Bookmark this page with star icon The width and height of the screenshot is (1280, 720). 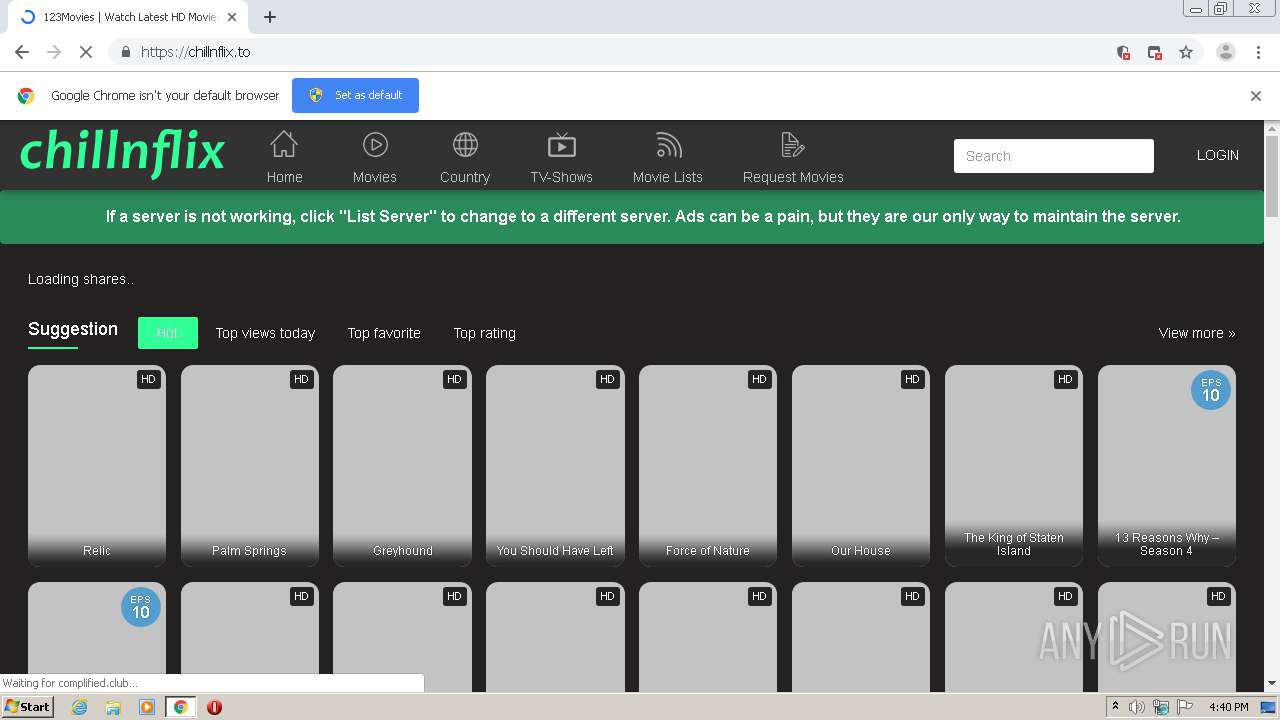pyautogui.click(x=1186, y=52)
